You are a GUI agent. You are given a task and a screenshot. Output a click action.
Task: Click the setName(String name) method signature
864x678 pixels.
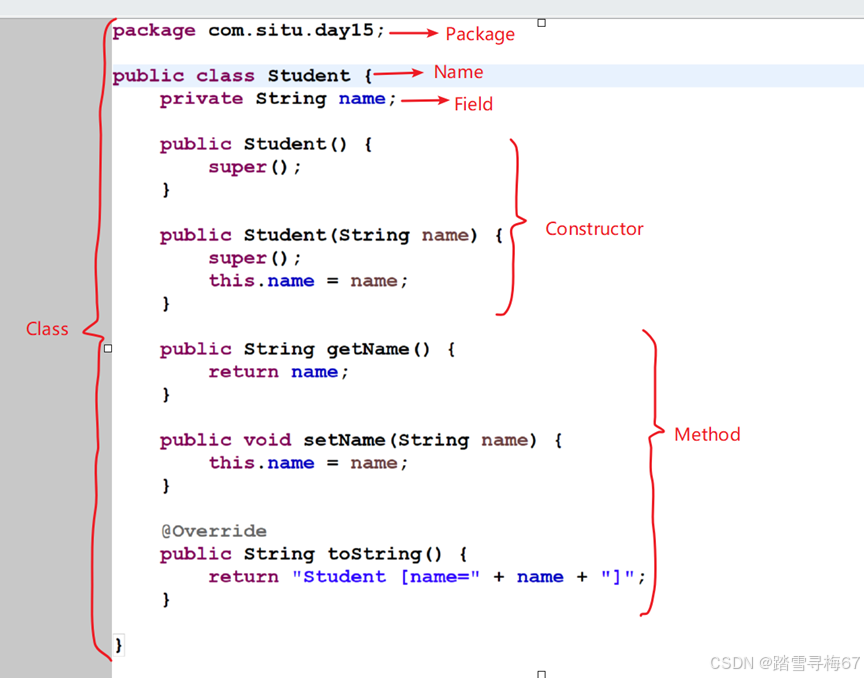(x=361, y=440)
